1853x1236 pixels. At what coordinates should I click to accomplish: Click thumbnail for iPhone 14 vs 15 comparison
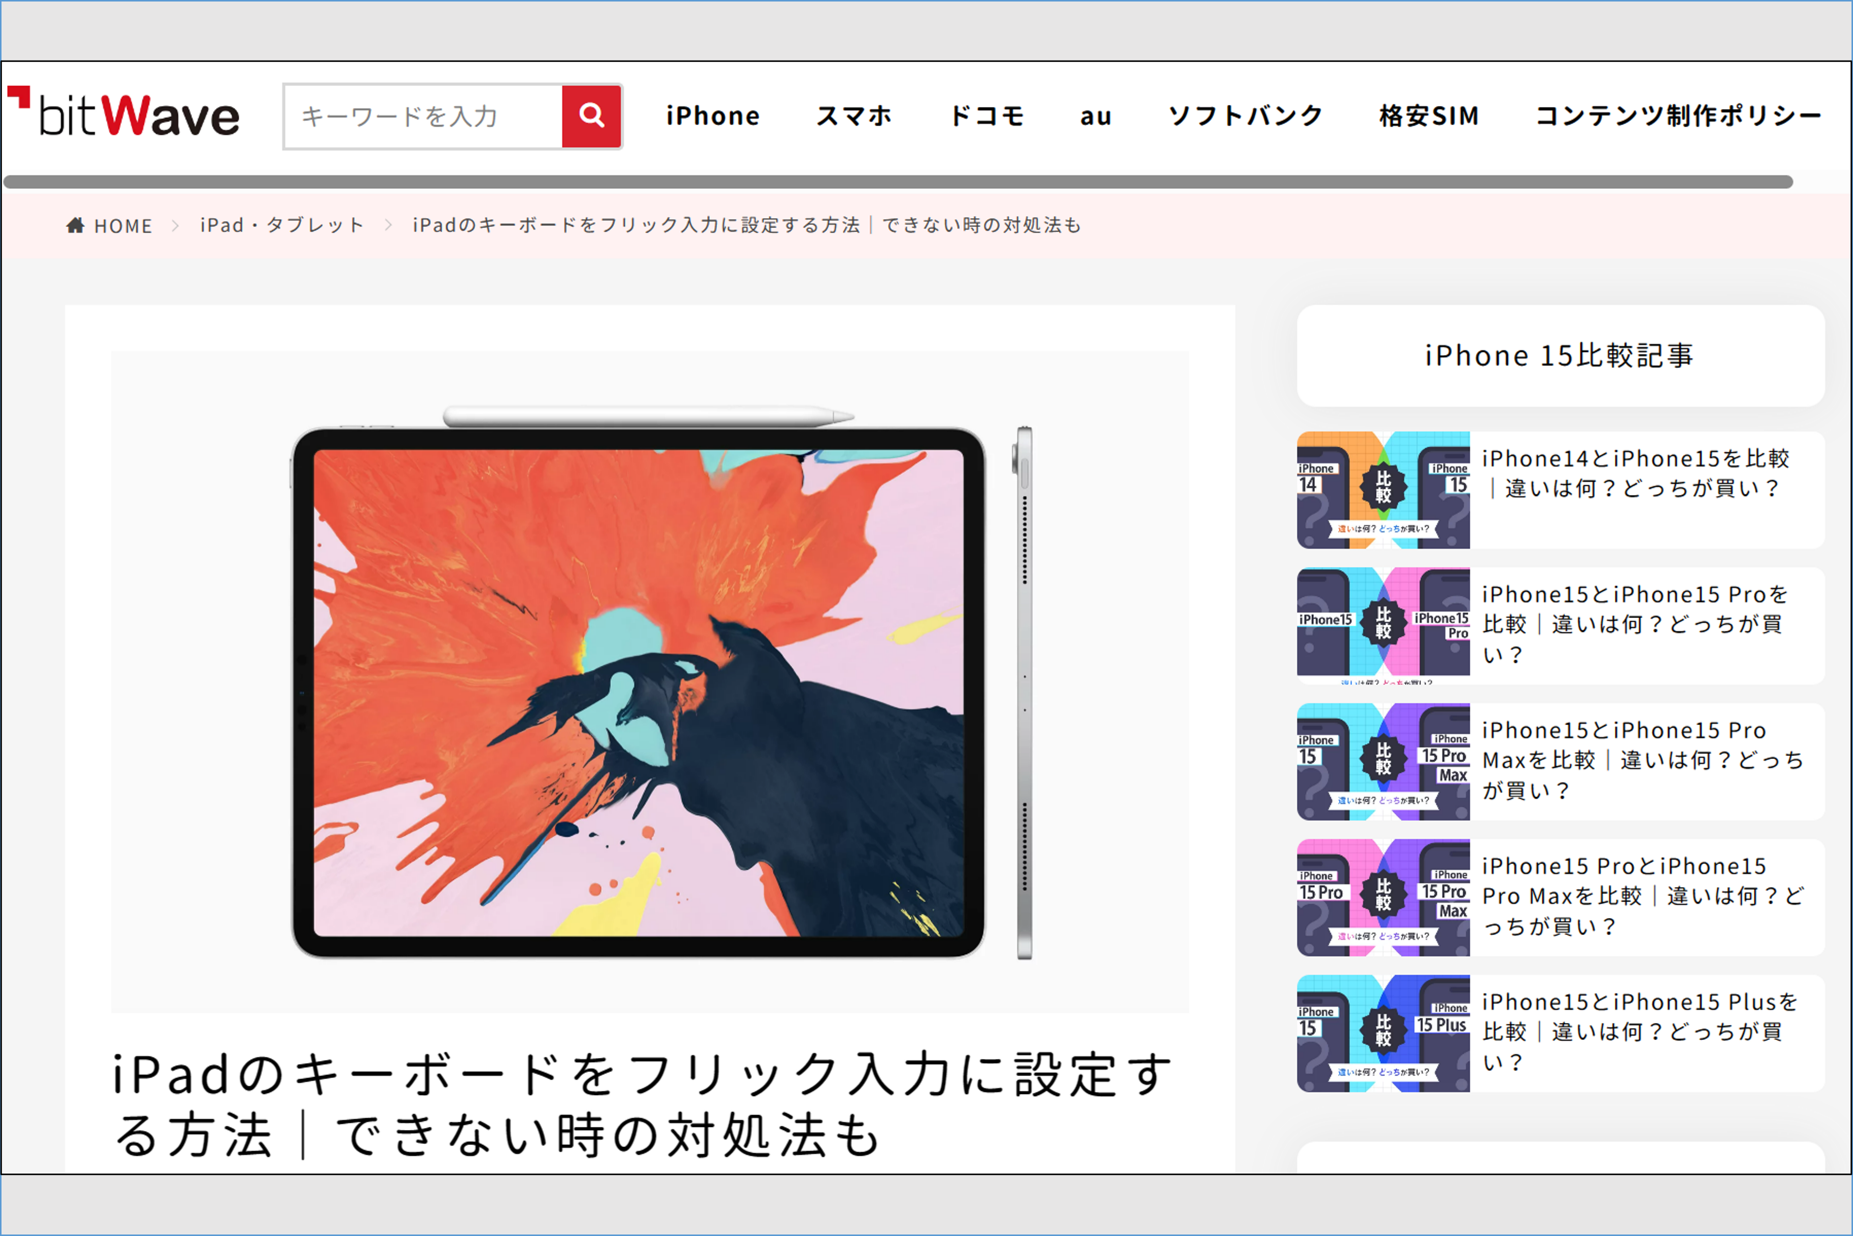coord(1383,490)
